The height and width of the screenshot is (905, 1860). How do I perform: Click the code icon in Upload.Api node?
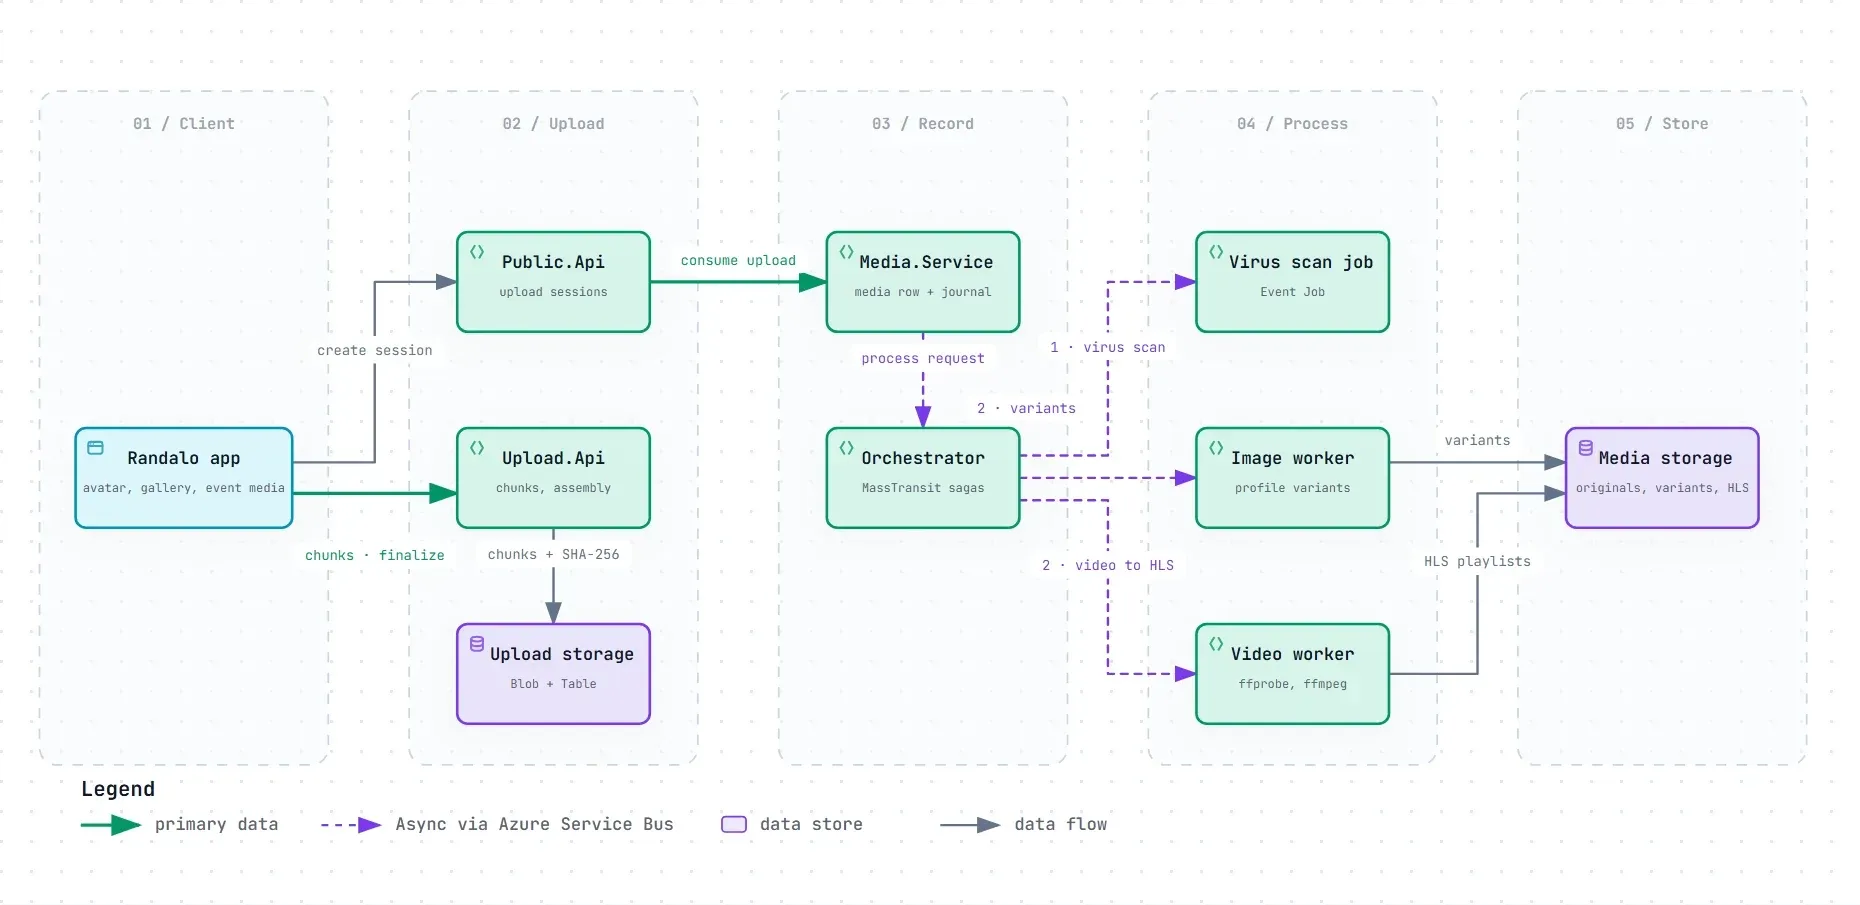point(477,448)
